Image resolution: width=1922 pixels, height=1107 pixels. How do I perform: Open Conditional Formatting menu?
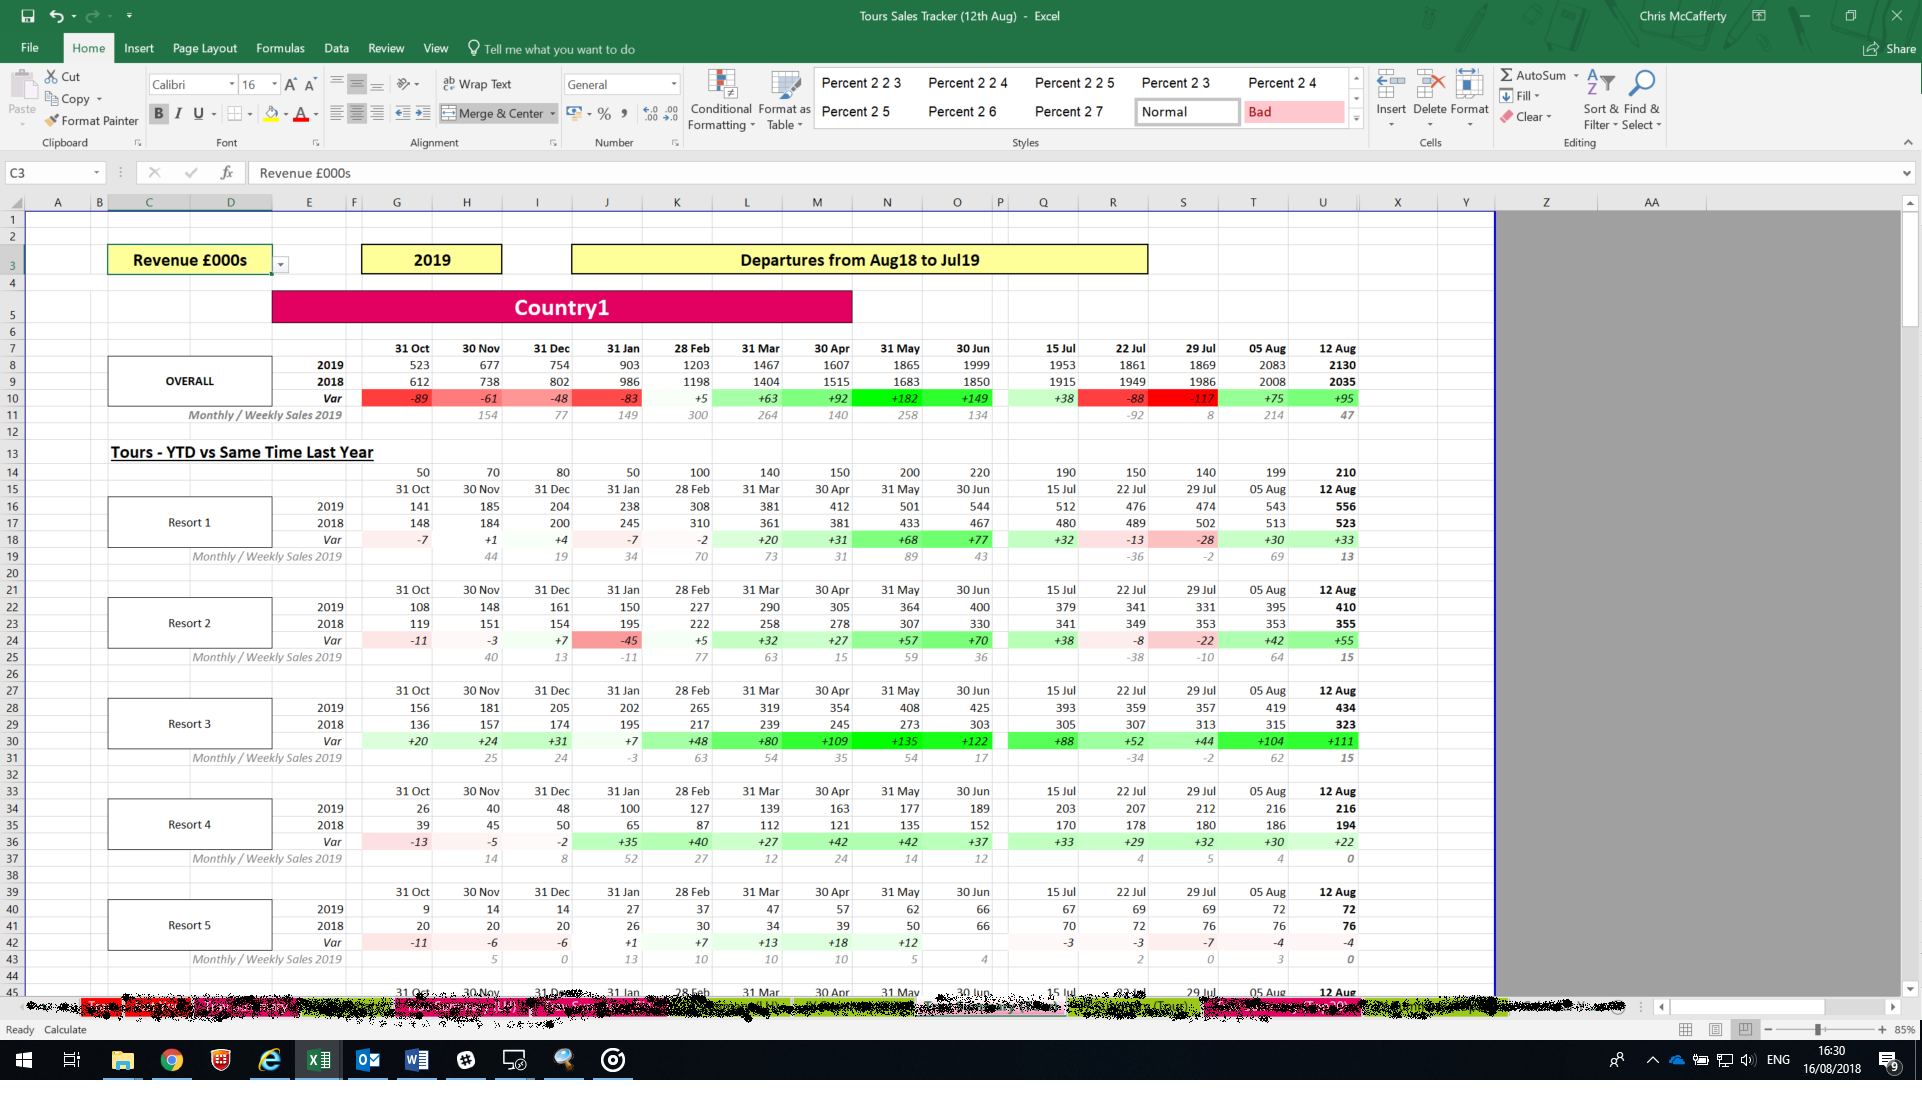[x=721, y=100]
